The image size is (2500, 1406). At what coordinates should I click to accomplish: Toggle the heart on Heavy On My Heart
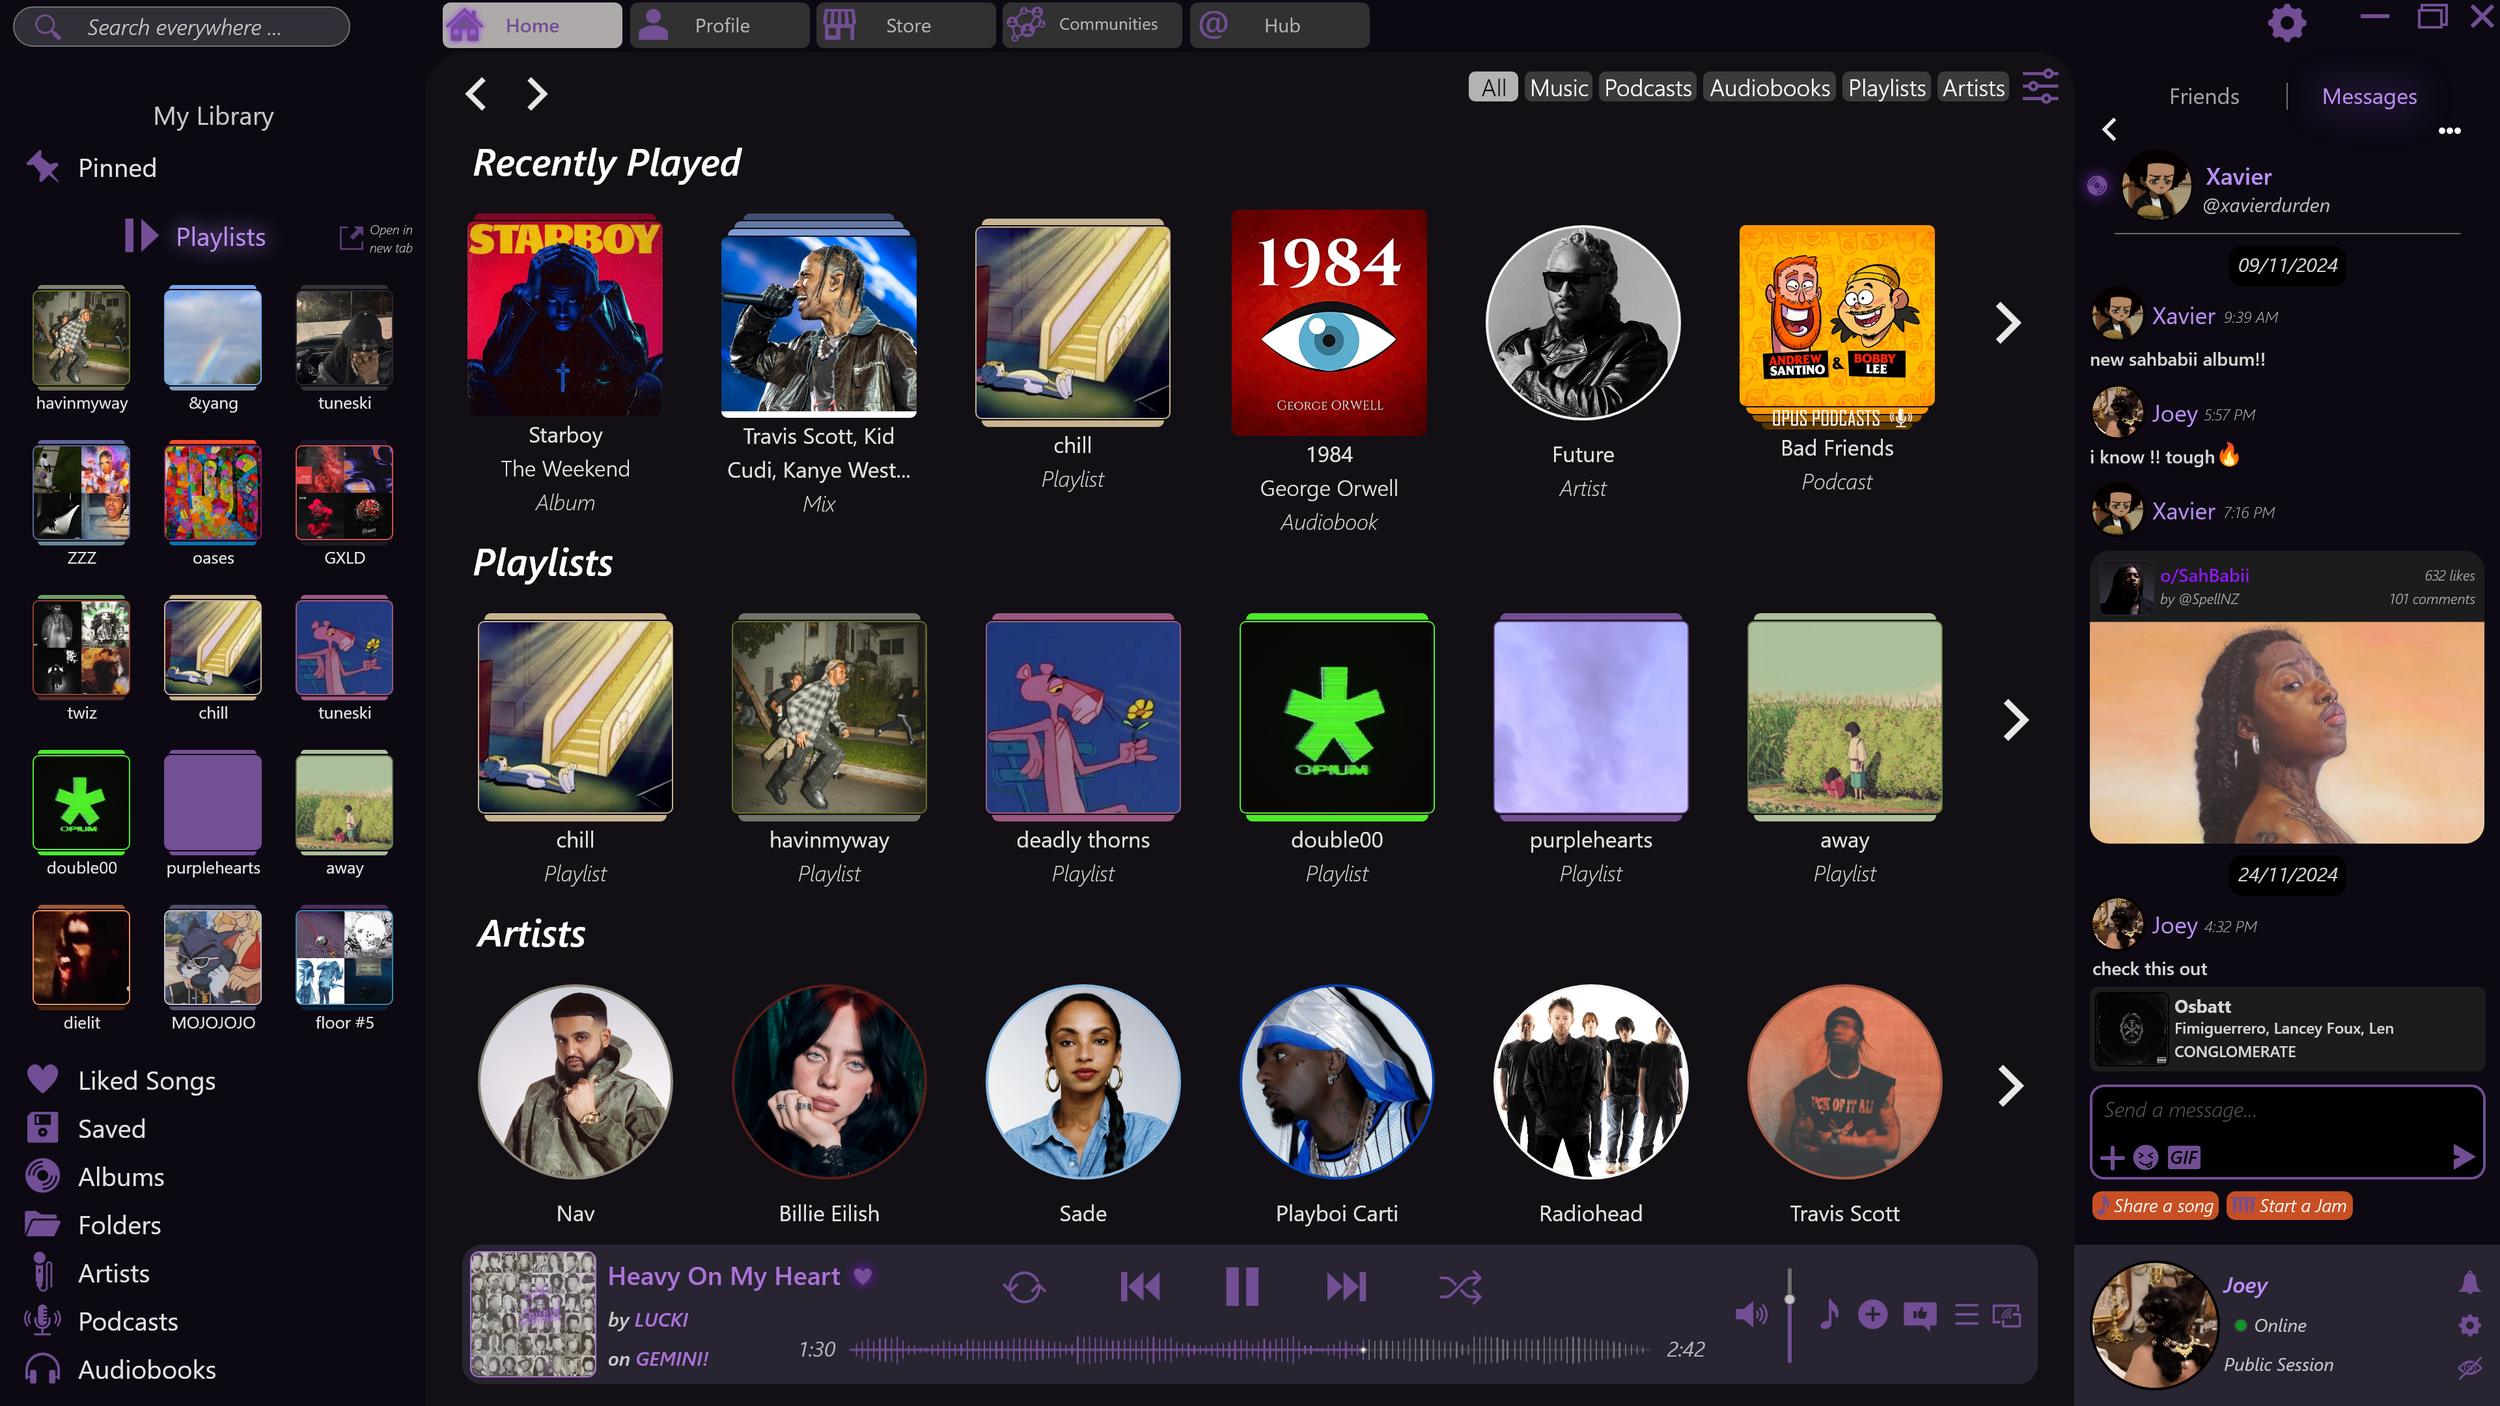863,1276
